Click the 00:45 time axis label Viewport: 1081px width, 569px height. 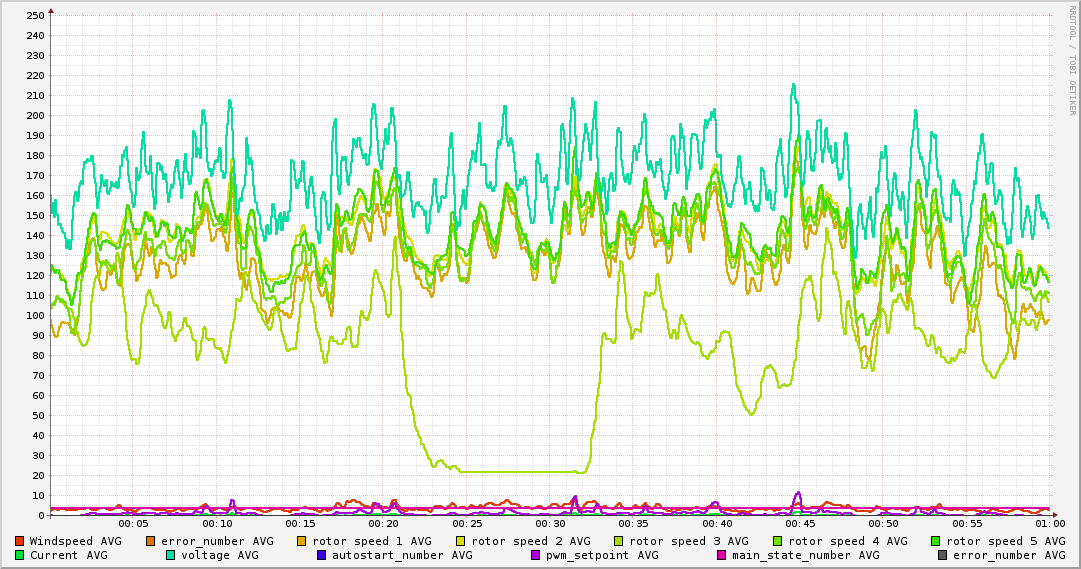coord(800,524)
